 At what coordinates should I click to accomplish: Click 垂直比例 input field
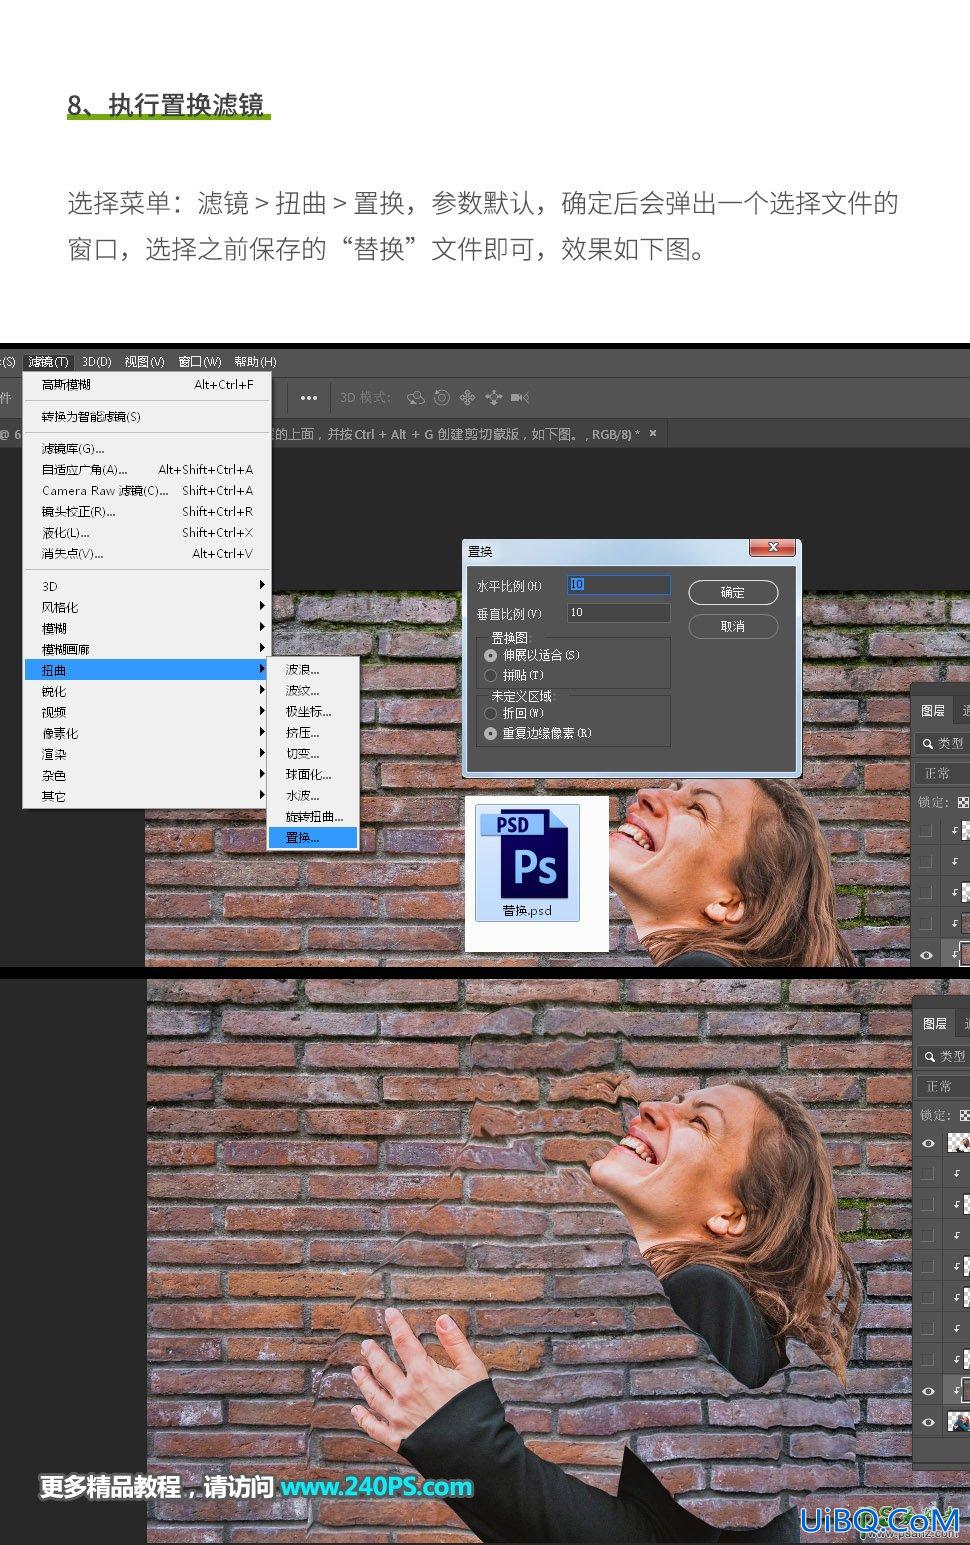pyautogui.click(x=619, y=612)
